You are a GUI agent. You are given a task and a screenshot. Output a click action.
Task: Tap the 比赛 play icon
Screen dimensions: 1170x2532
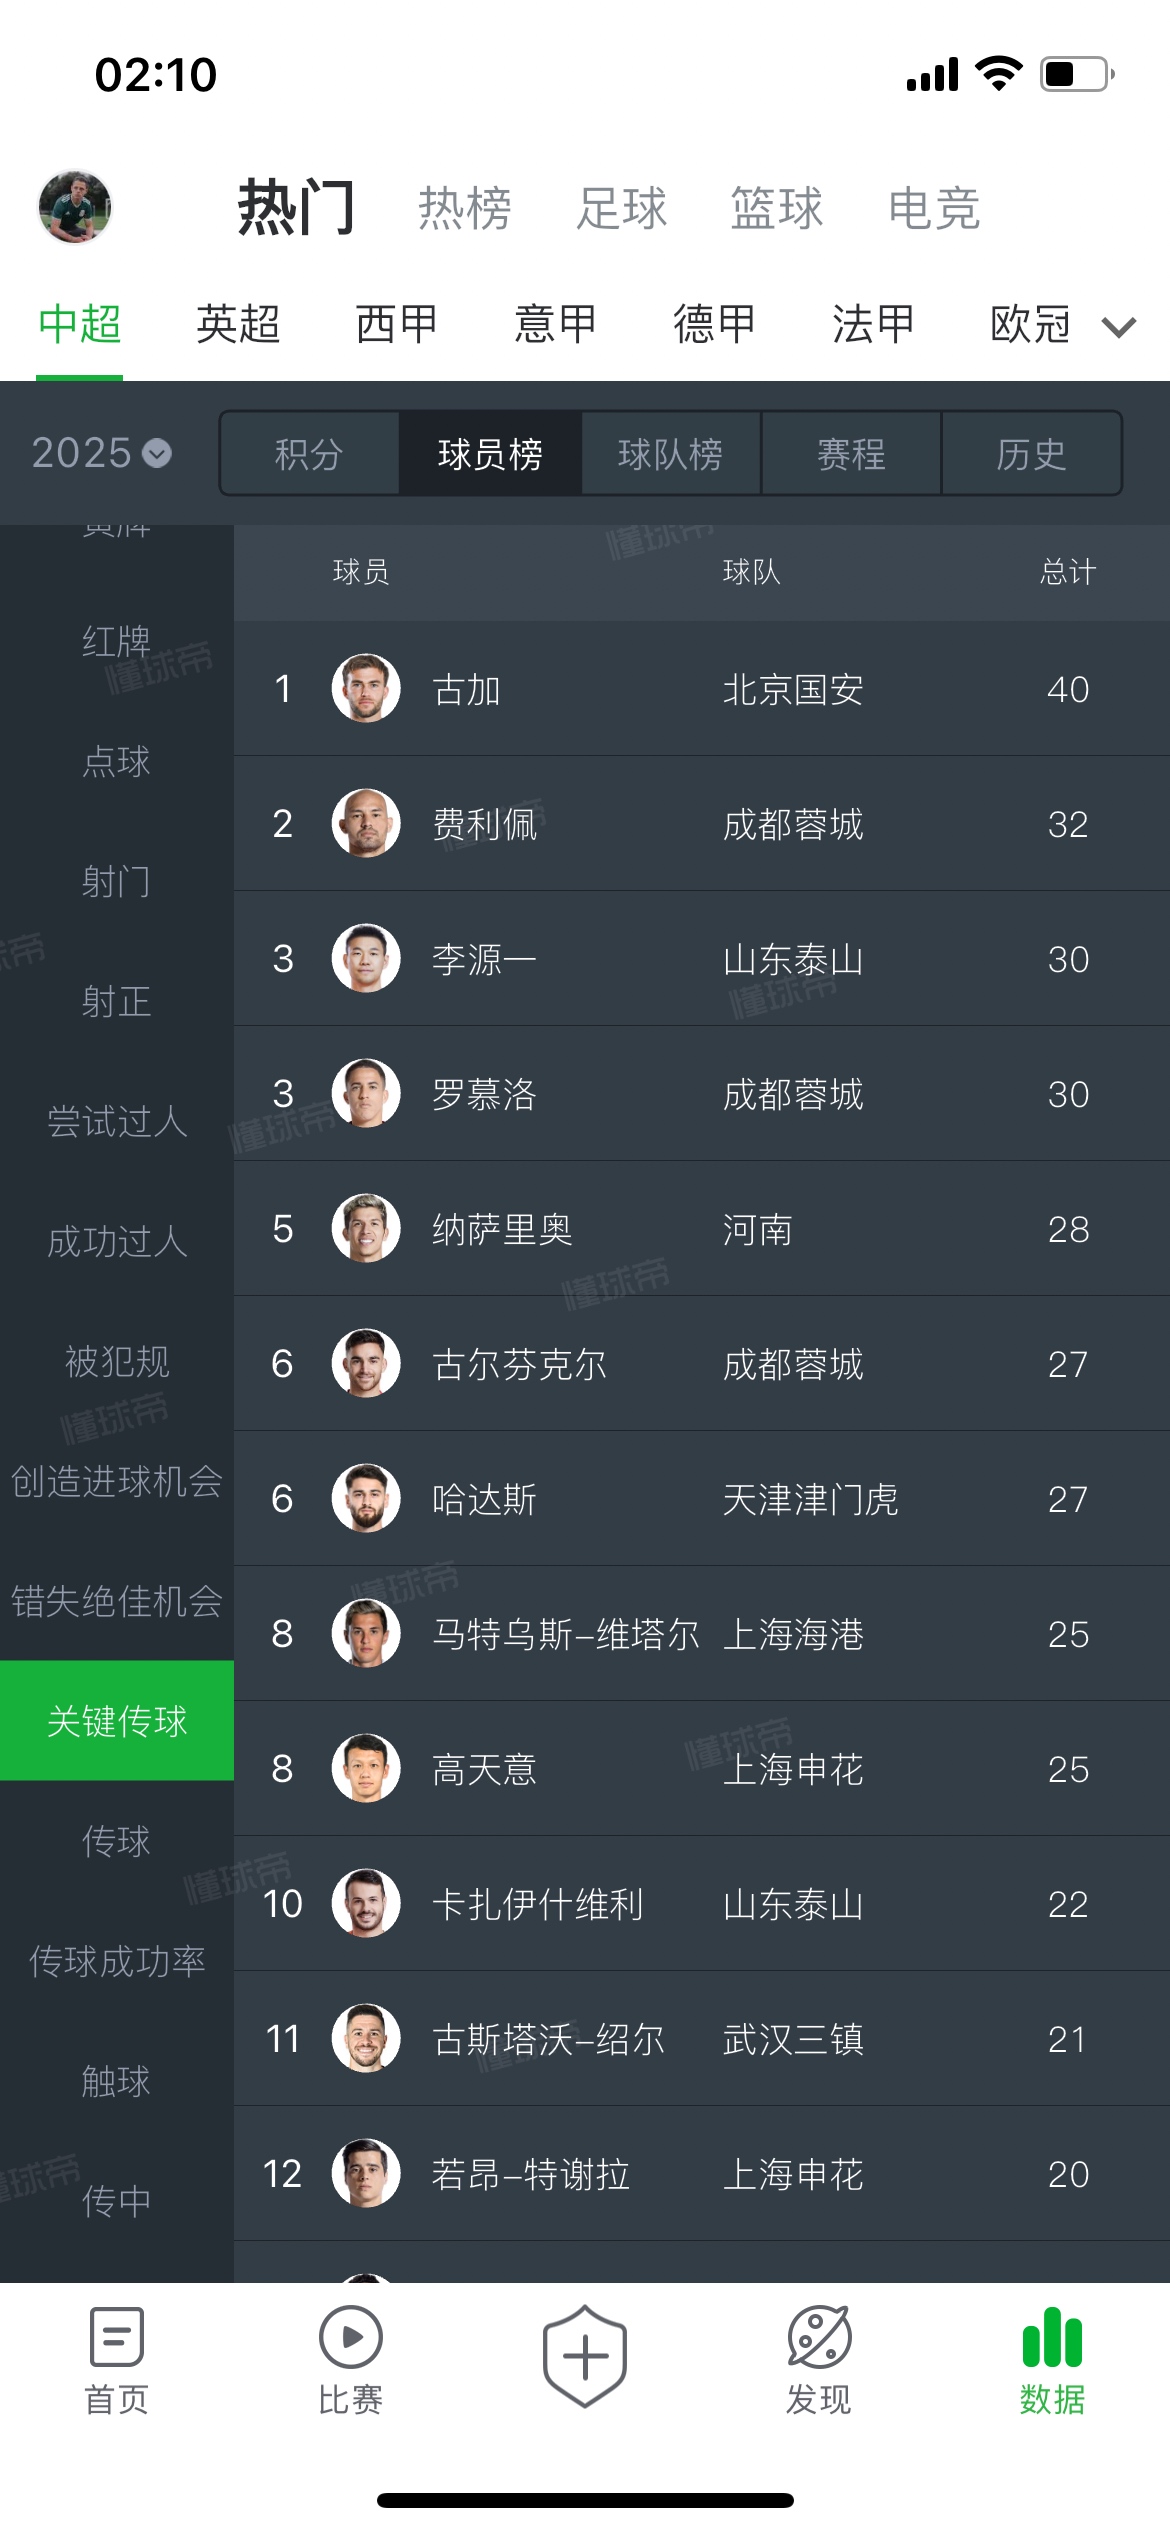tap(350, 2337)
